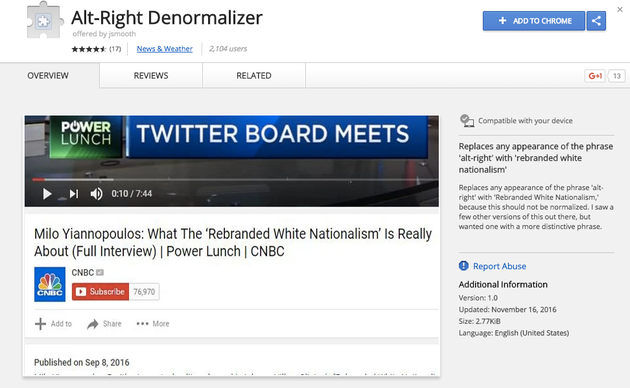Open the News & Weather category link
630x388 pixels.
[x=164, y=49]
